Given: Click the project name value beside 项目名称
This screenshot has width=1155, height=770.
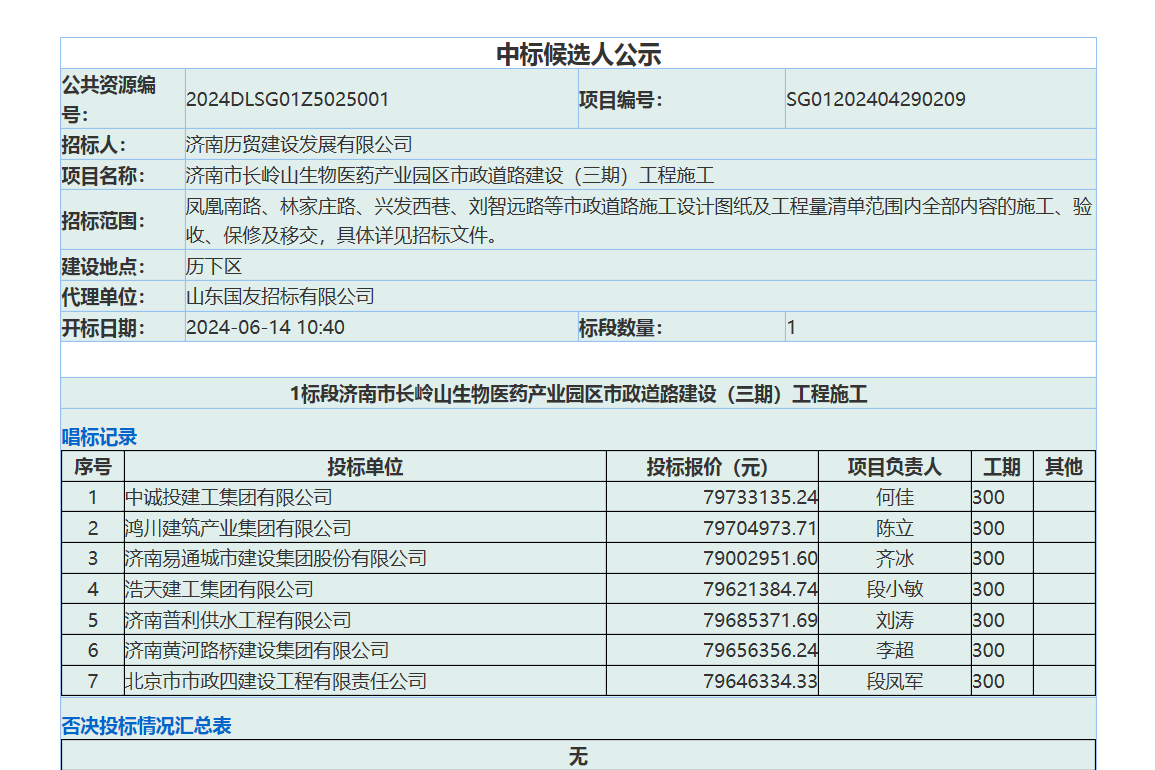Looking at the screenshot, I should 450,175.
